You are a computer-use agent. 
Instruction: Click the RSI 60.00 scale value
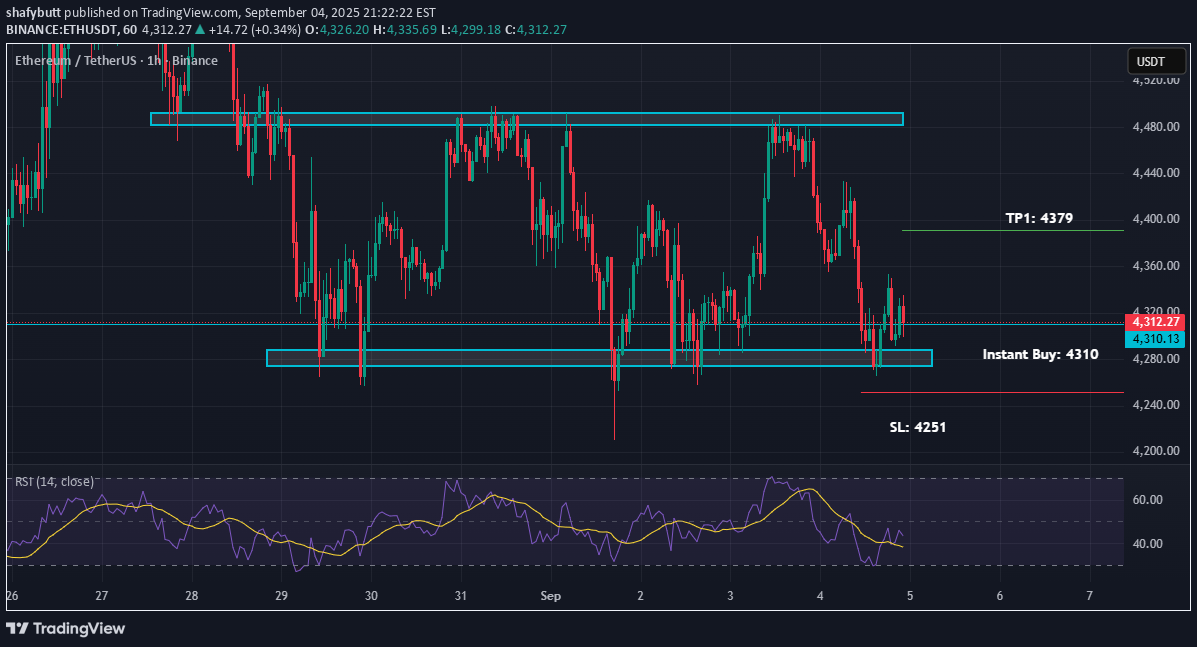point(1147,500)
